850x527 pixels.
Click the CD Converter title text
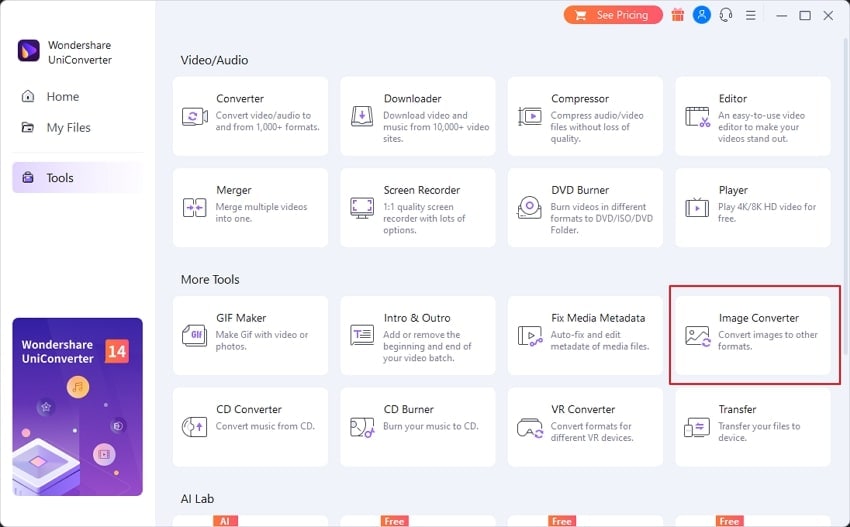tap(249, 409)
